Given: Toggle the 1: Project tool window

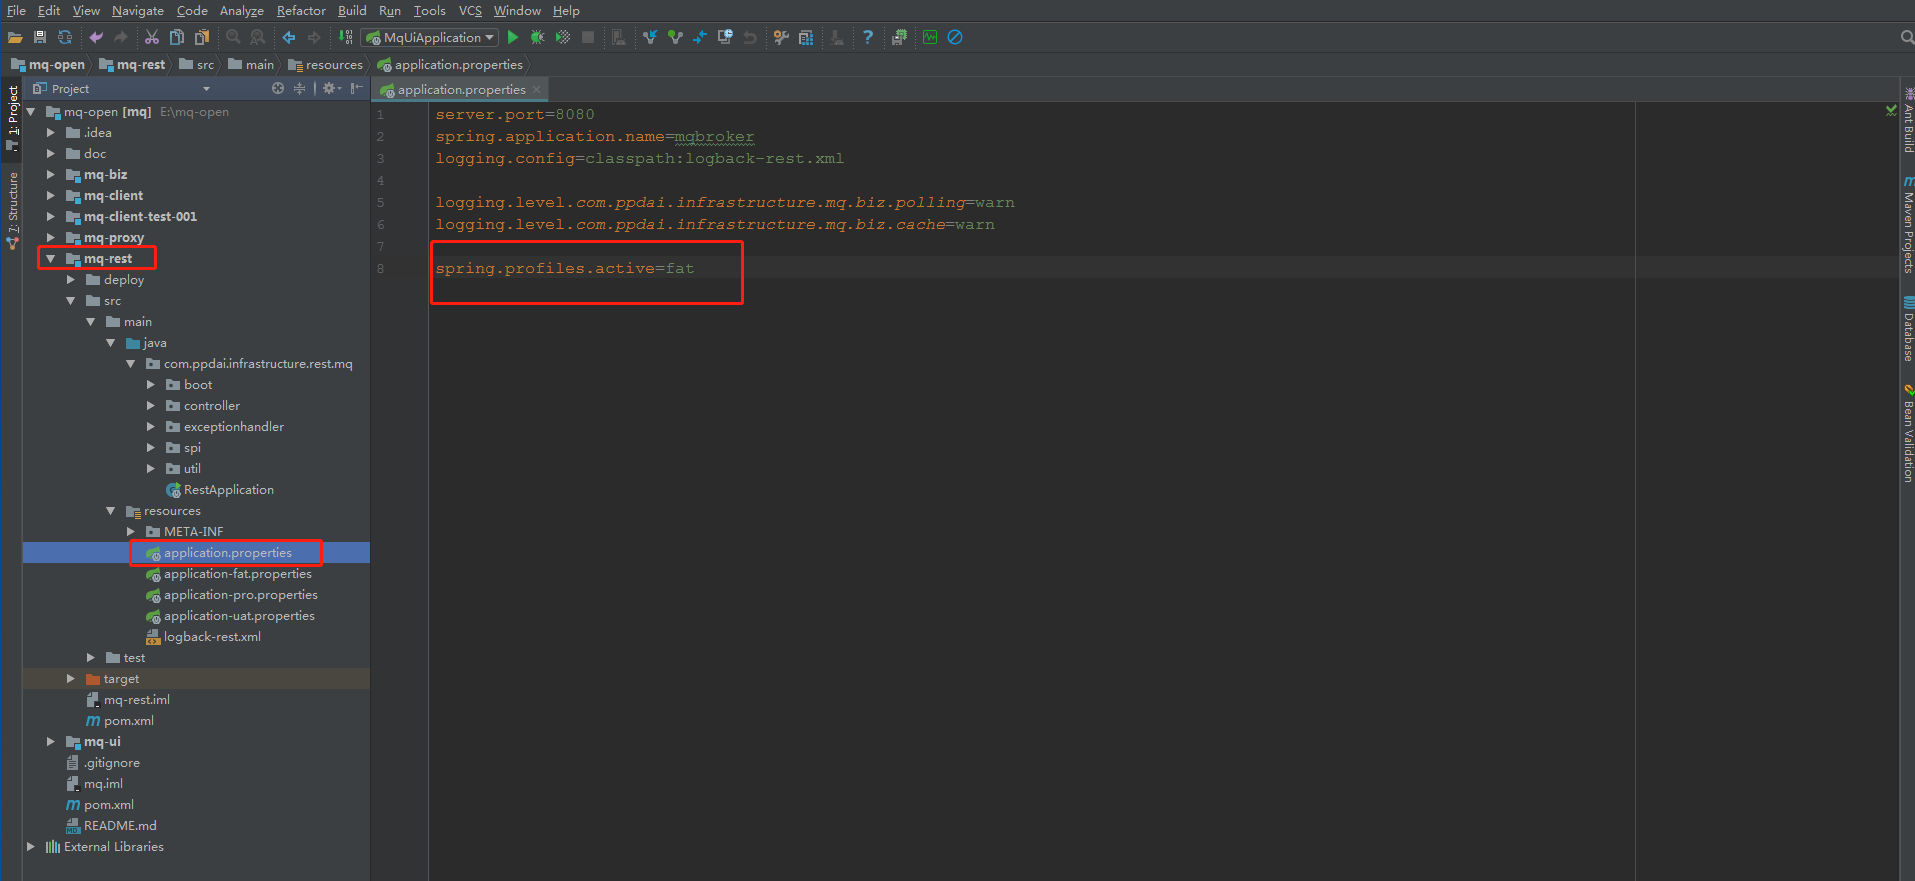Looking at the screenshot, I should tap(12, 117).
